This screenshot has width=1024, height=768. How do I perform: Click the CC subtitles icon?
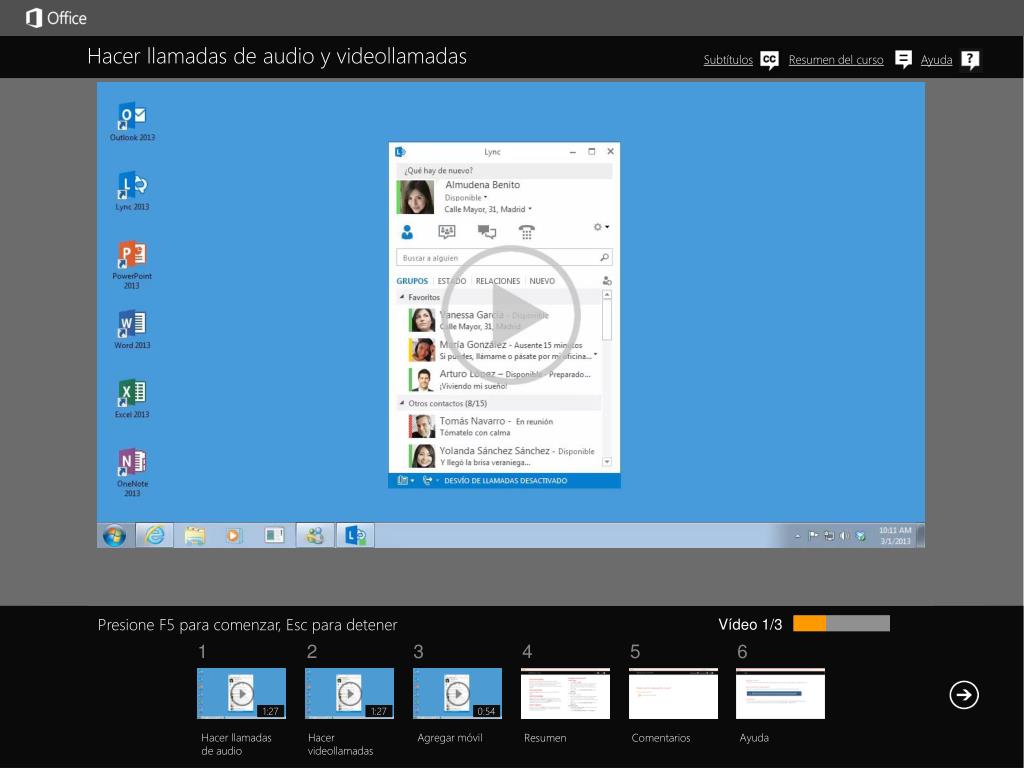coord(770,60)
